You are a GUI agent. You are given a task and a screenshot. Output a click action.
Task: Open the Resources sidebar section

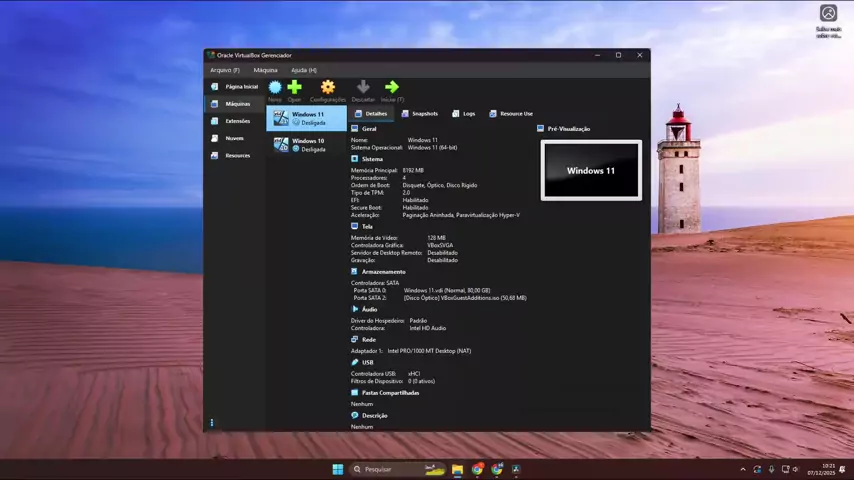coord(236,155)
